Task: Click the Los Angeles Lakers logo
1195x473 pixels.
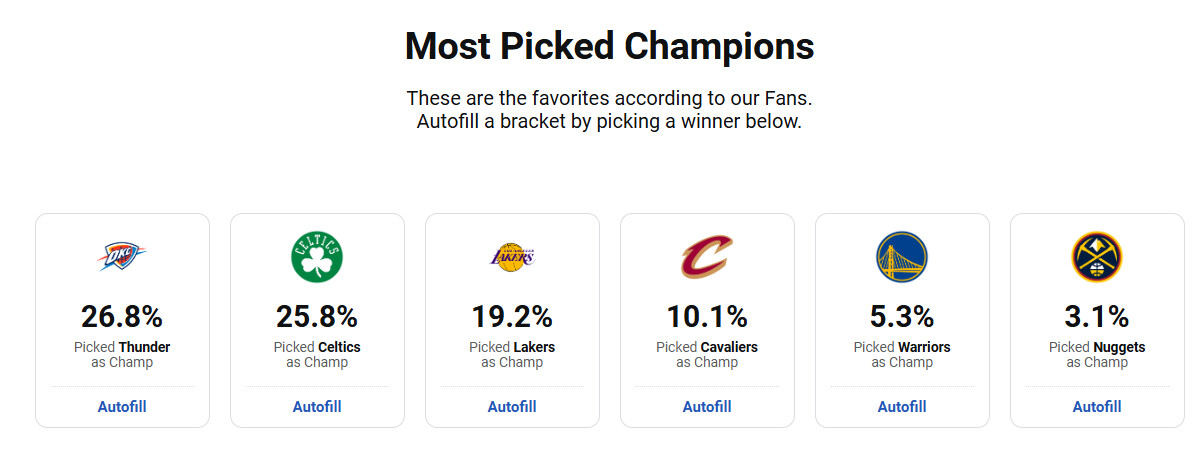Action: [512, 257]
